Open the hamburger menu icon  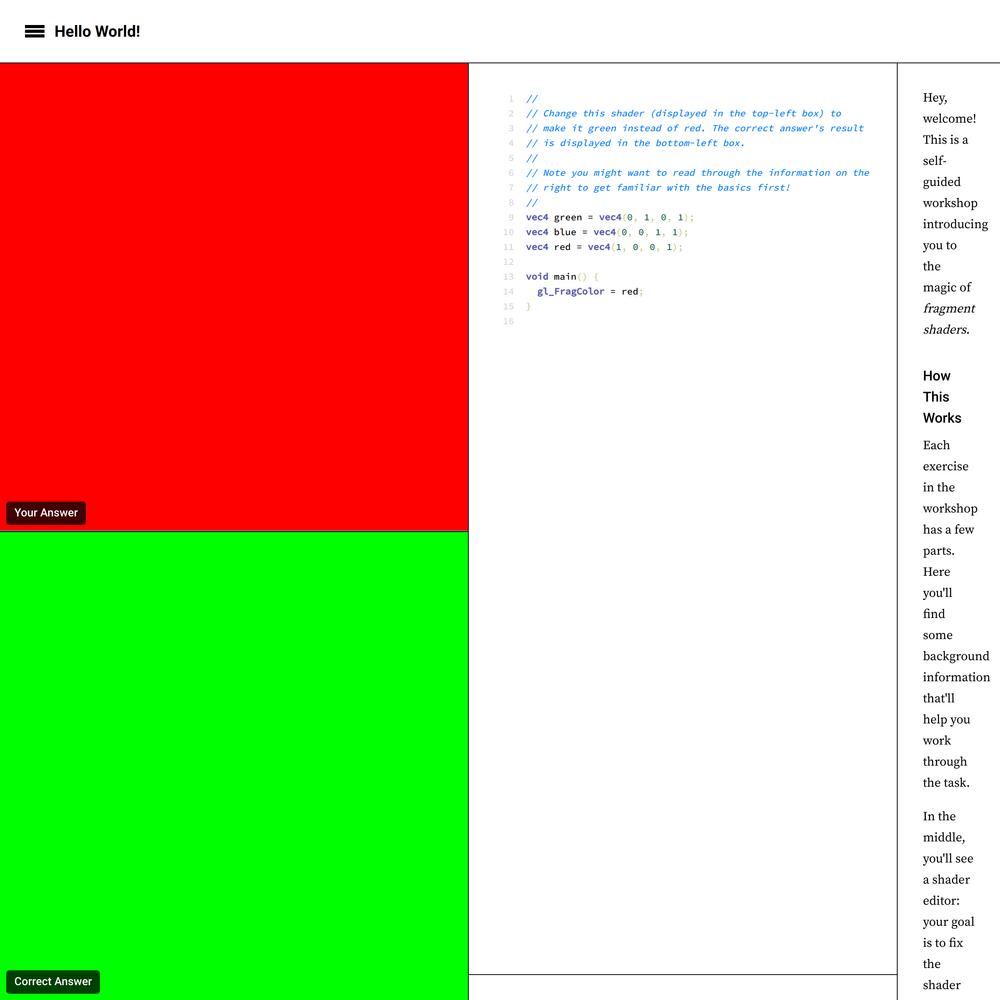point(34,31)
